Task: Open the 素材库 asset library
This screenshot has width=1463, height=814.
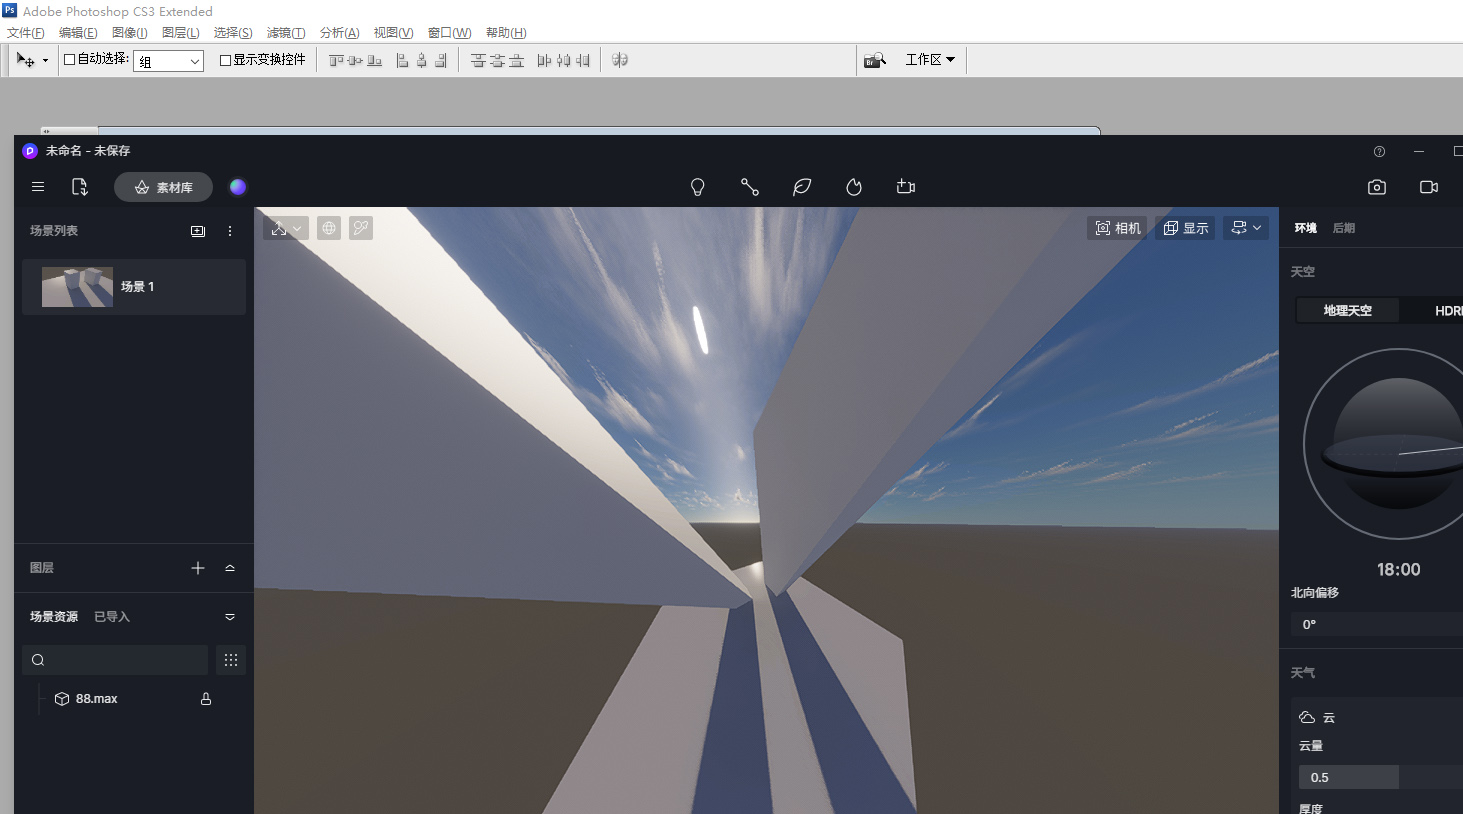Action: pyautogui.click(x=163, y=187)
